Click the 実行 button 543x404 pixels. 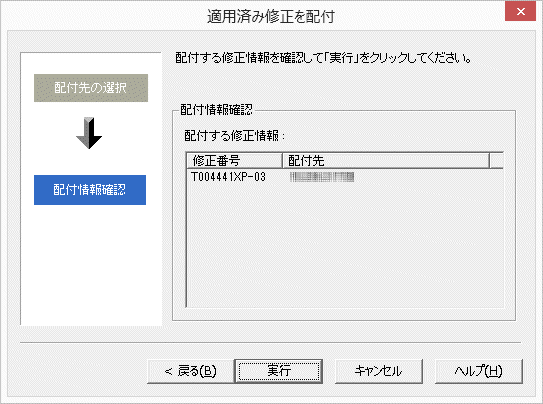pyautogui.click(x=279, y=371)
